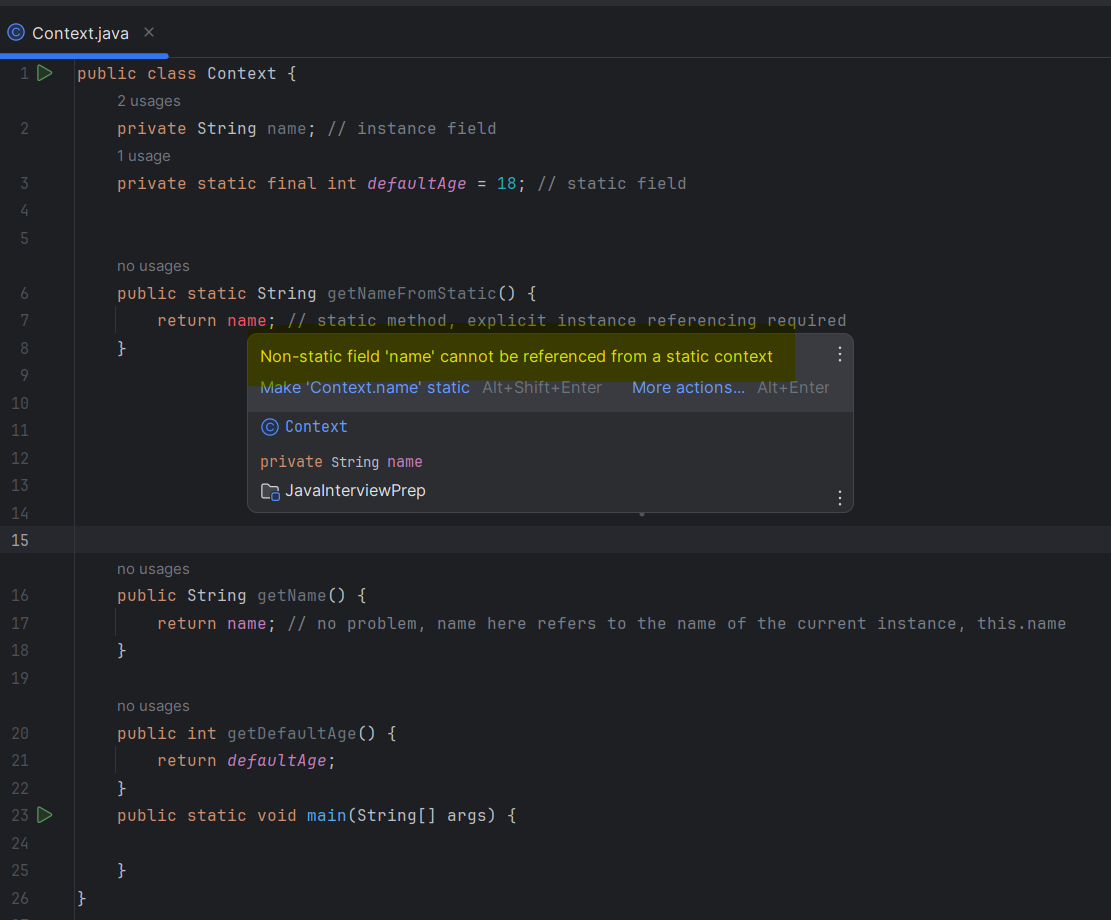Image resolution: width=1111 pixels, height=920 pixels.
Task: Apply the Make 'Context.name' static quick fix
Action: [364, 387]
